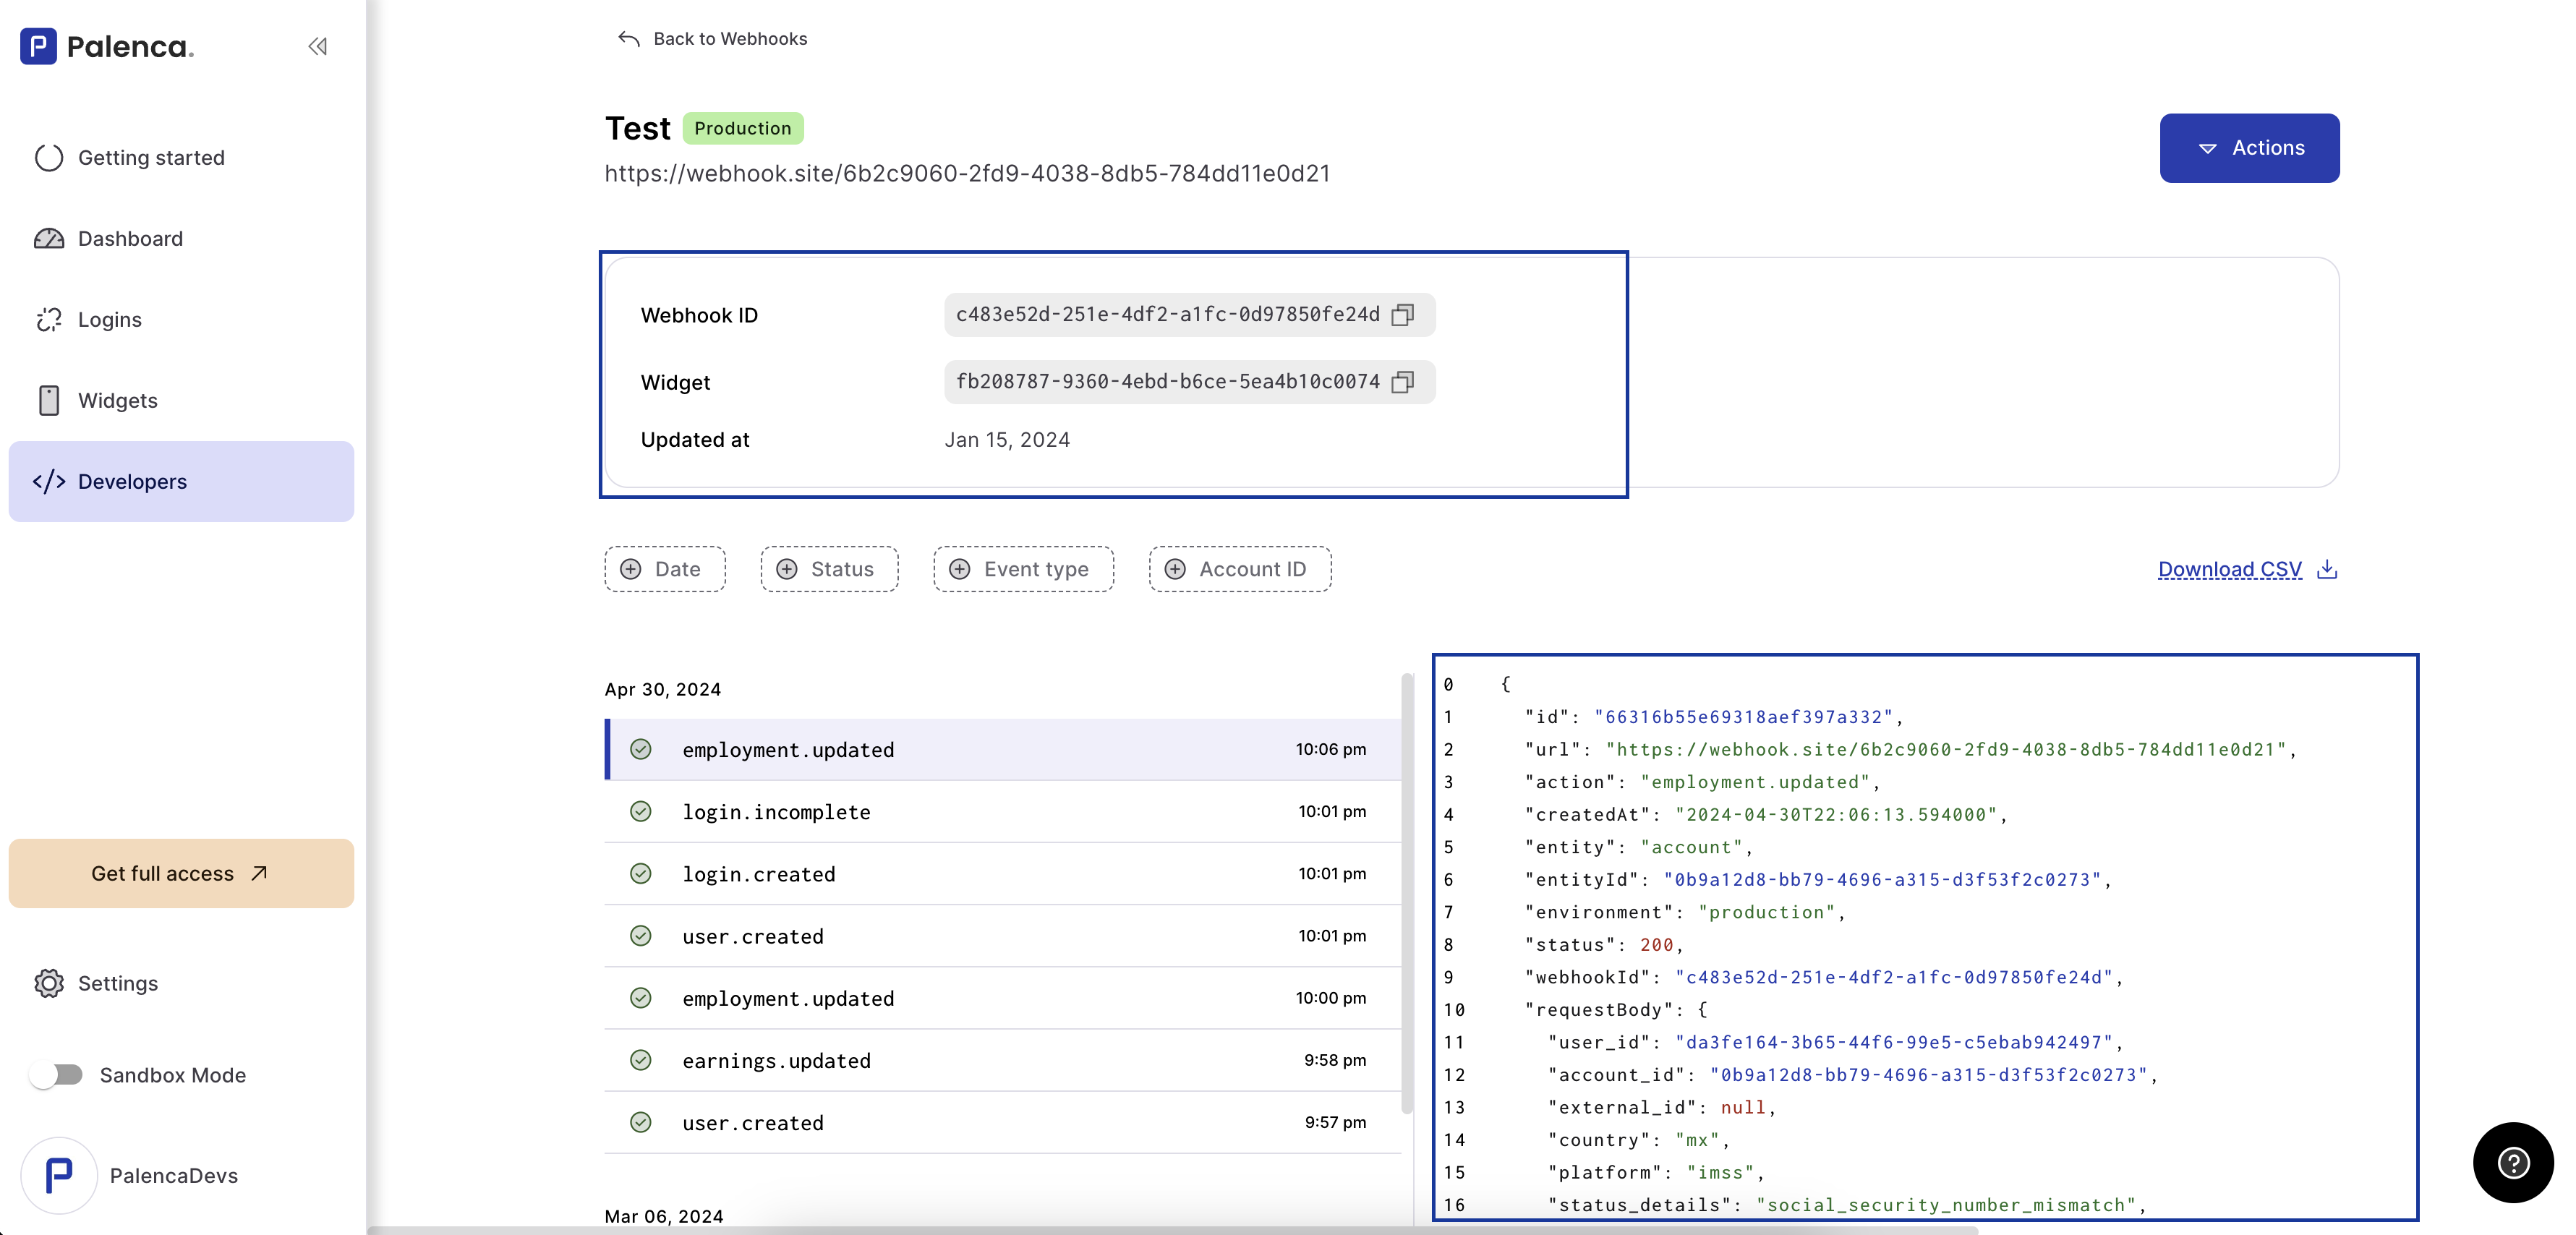The height and width of the screenshot is (1235, 2576).
Task: Click the Logins link icon
Action: 49,320
